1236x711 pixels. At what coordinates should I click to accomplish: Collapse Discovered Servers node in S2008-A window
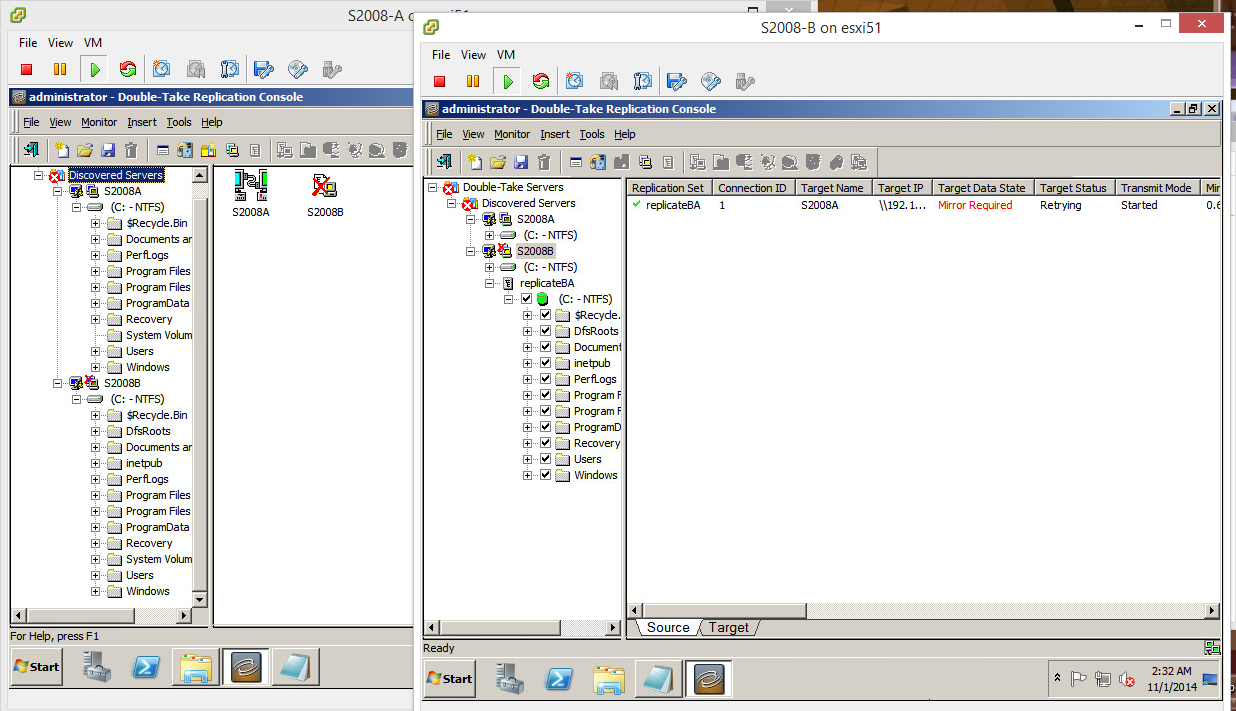pos(39,175)
